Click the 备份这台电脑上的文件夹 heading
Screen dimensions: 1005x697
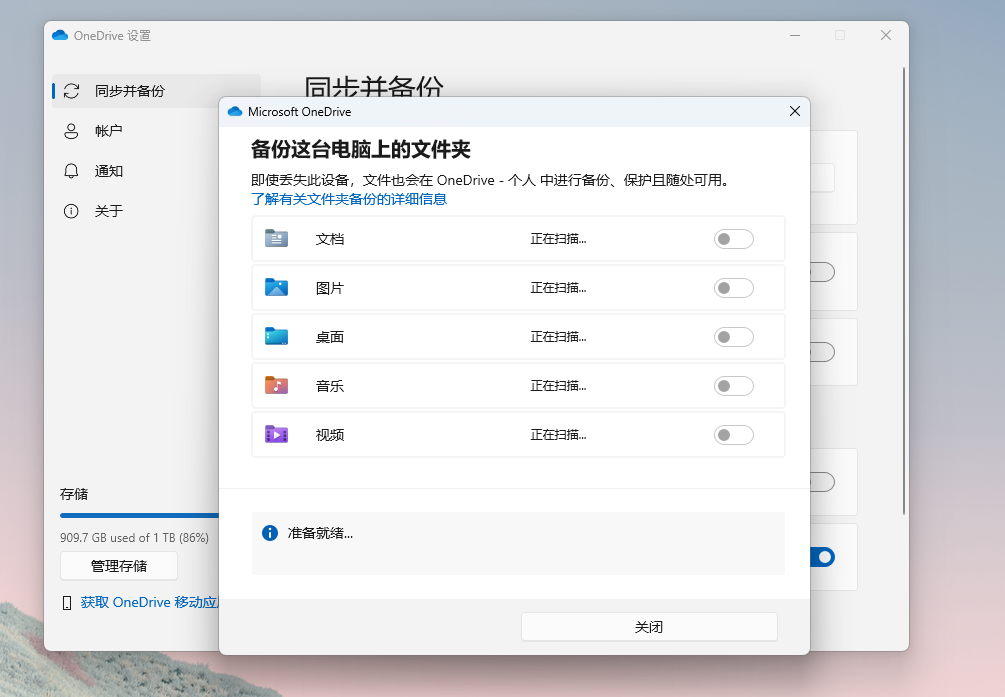[x=361, y=149]
